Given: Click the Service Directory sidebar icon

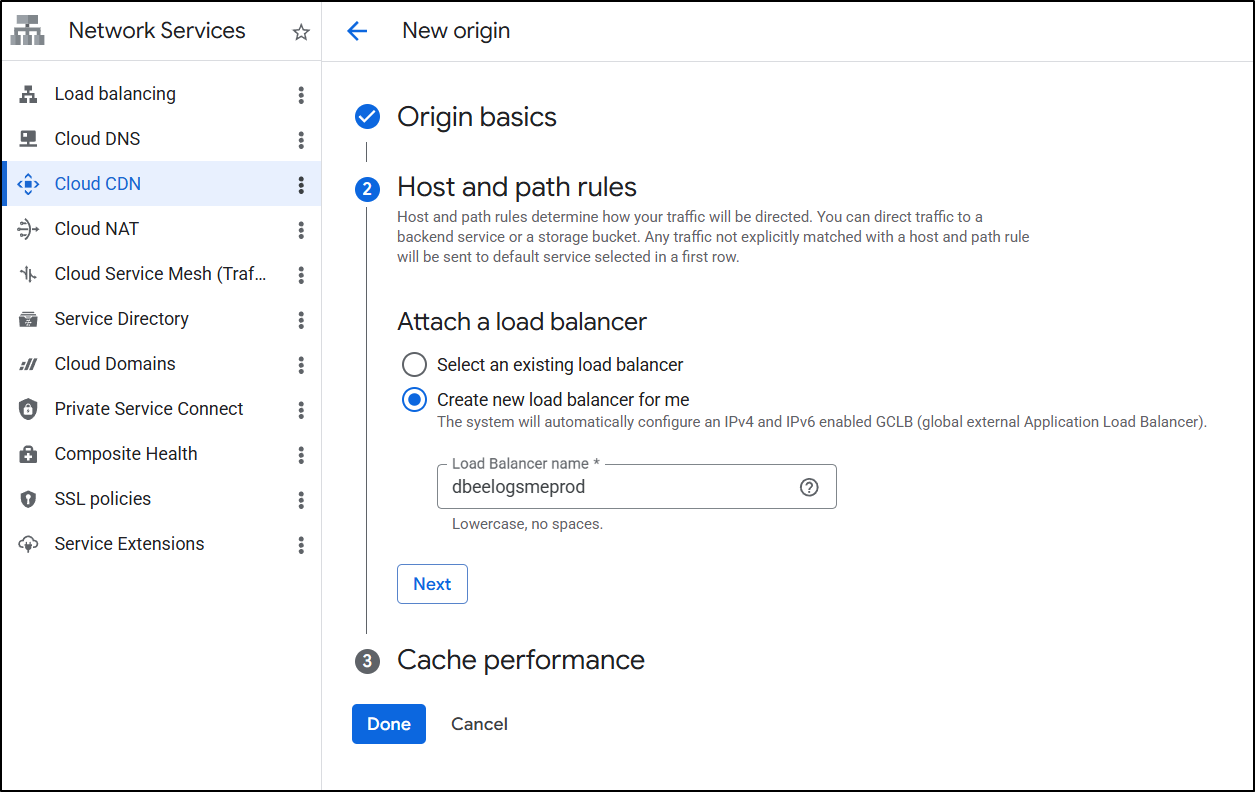Looking at the screenshot, I should point(28,319).
